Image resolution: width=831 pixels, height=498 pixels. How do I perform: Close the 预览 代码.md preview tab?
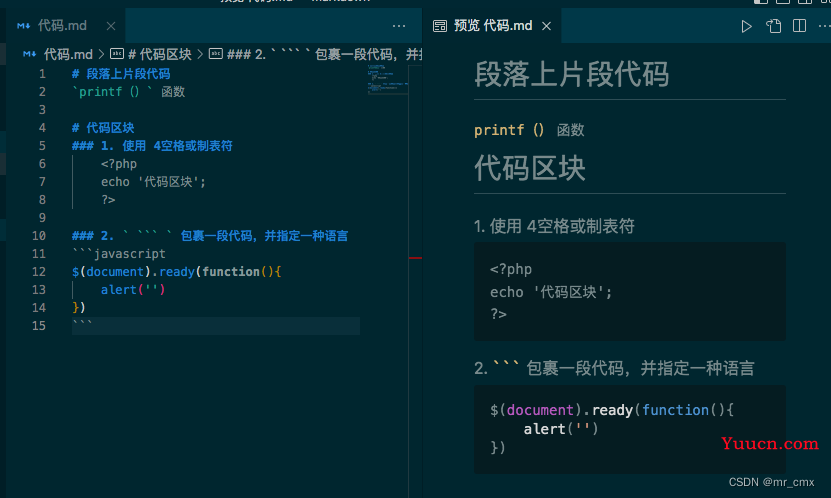tap(546, 26)
